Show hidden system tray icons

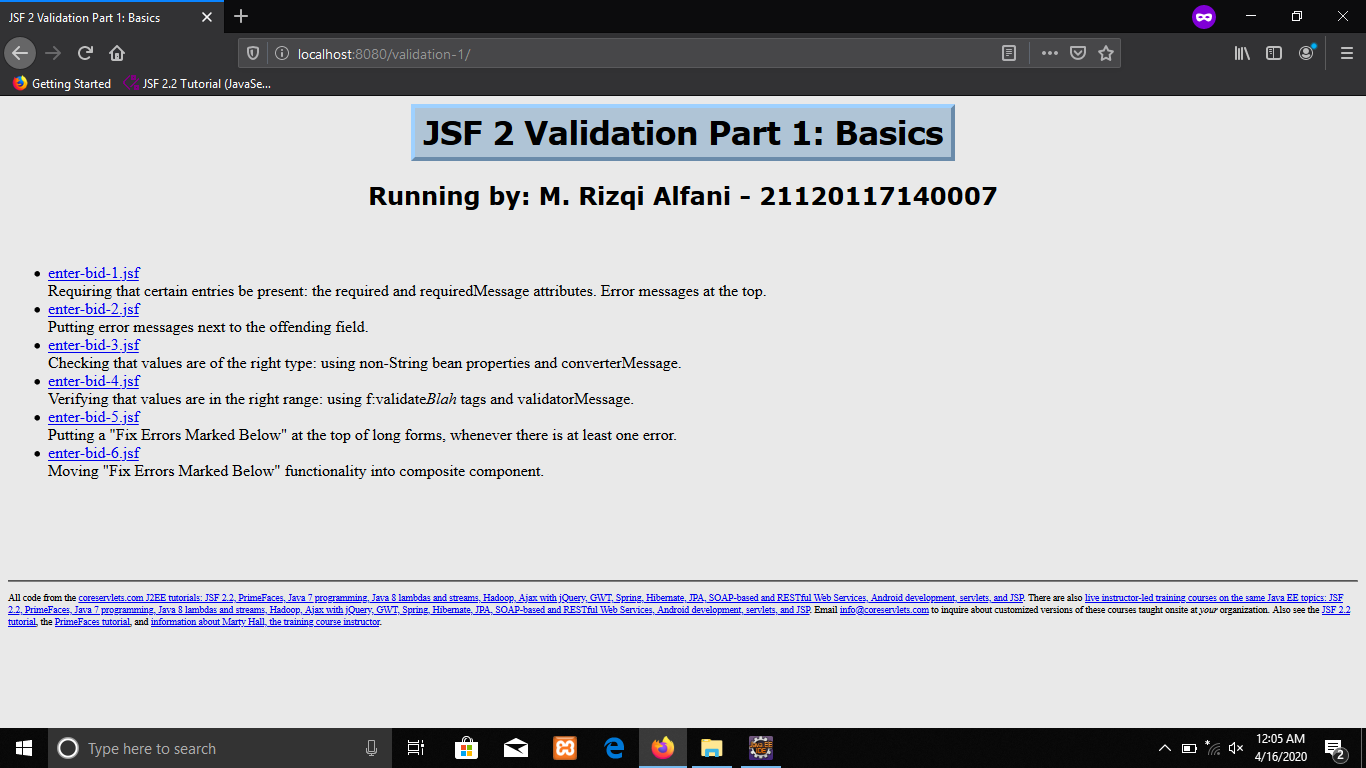[x=1164, y=748]
